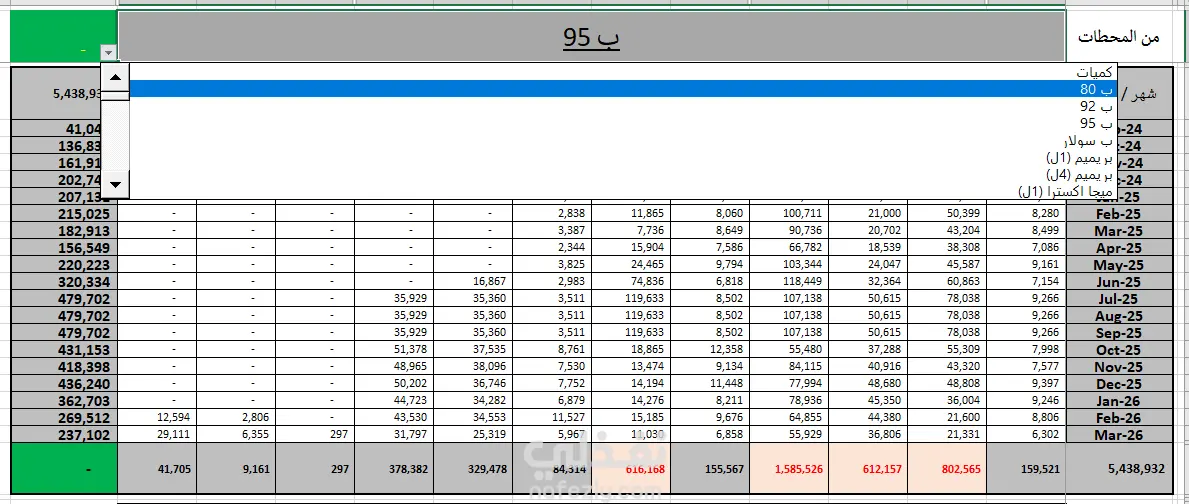This screenshot has height=504, width=1189.
Task: Click the row total 362,703 cell
Action: tap(64, 402)
